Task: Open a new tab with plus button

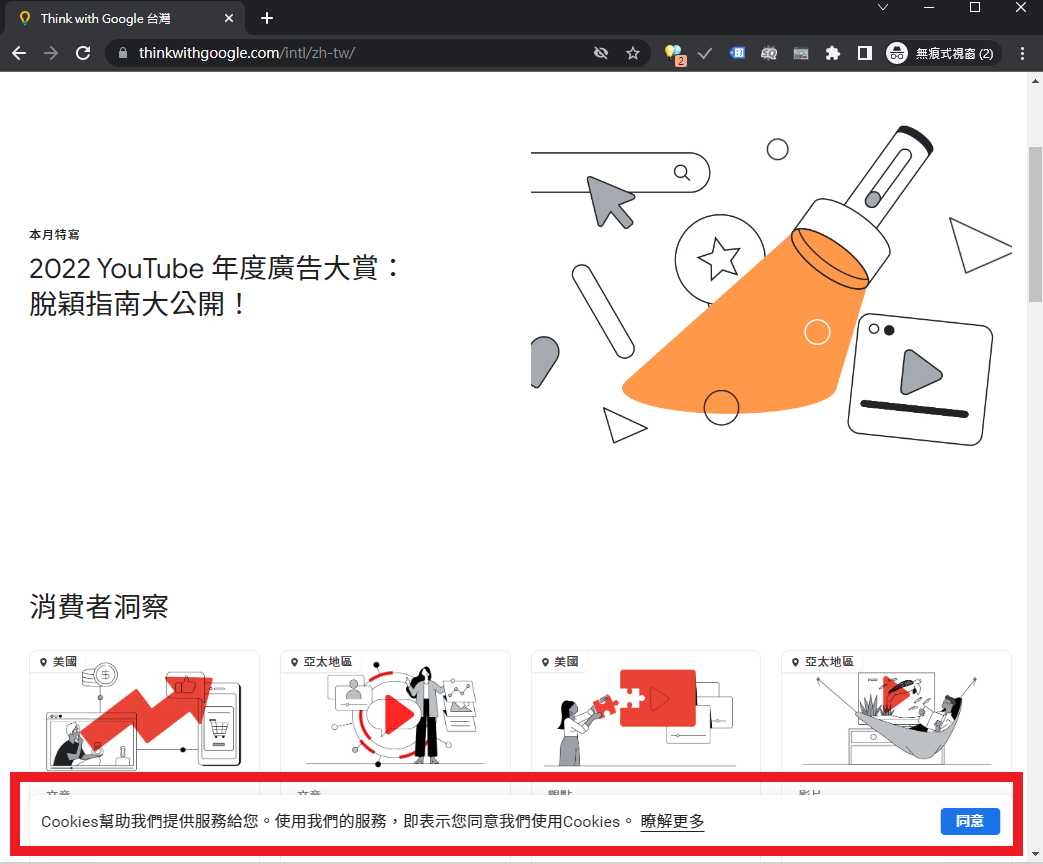Action: (267, 19)
